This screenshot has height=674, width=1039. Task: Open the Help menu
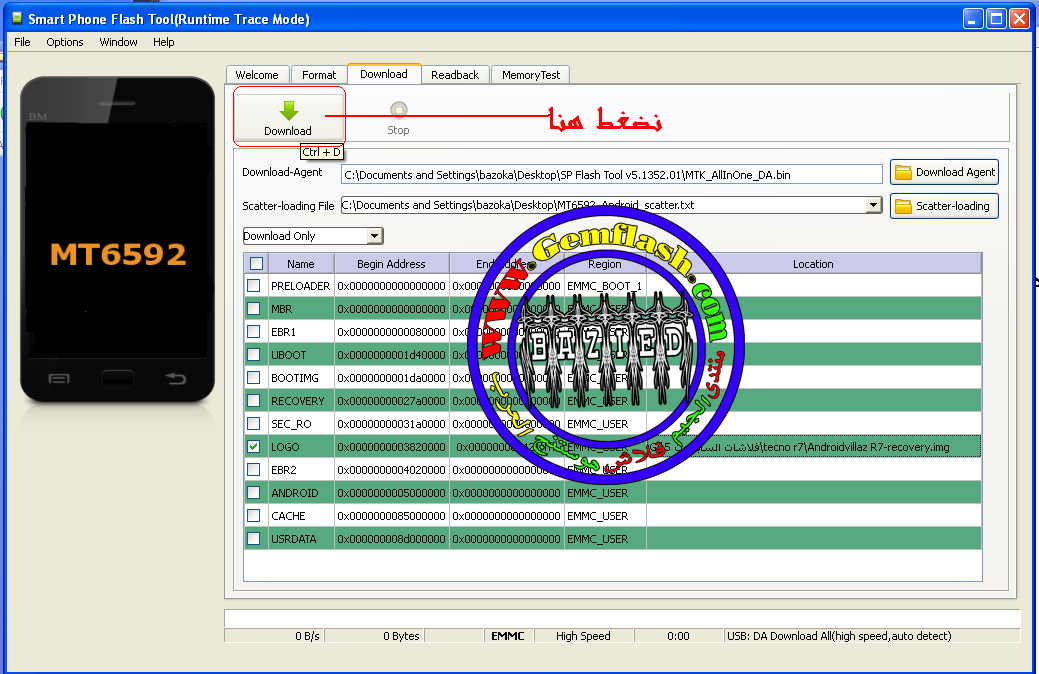(x=164, y=42)
